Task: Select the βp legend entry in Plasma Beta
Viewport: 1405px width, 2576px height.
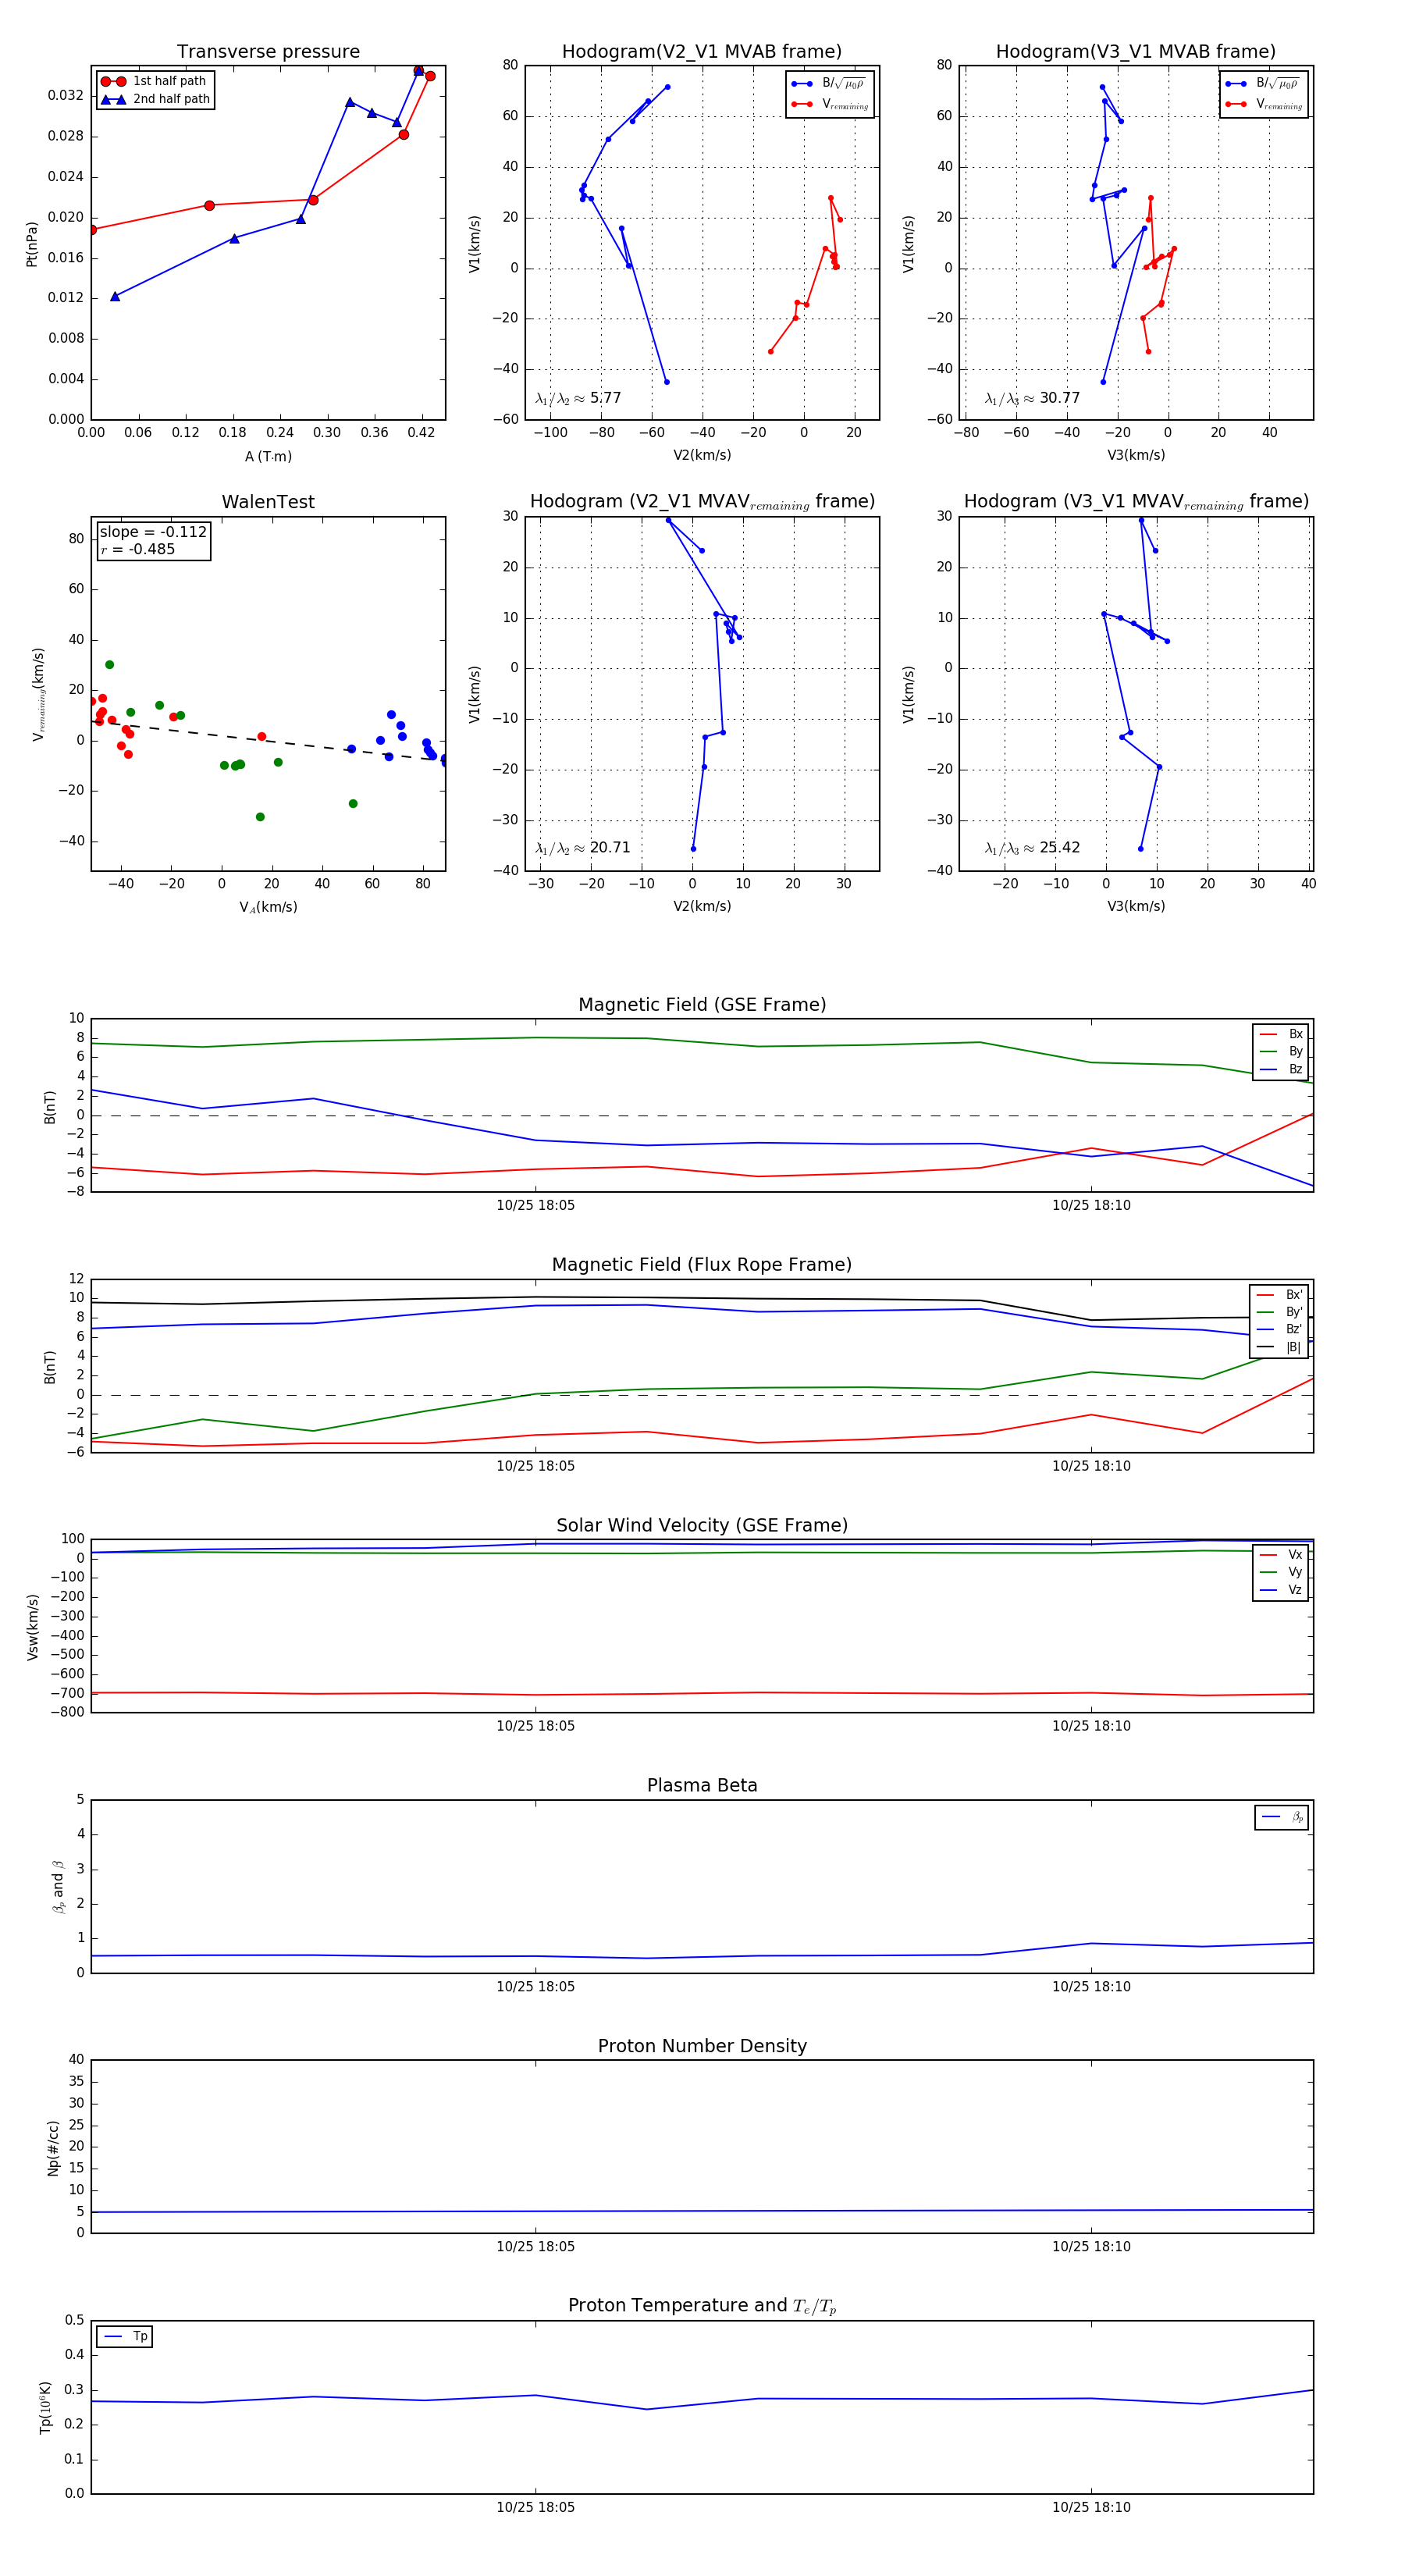Action: coord(1282,1817)
